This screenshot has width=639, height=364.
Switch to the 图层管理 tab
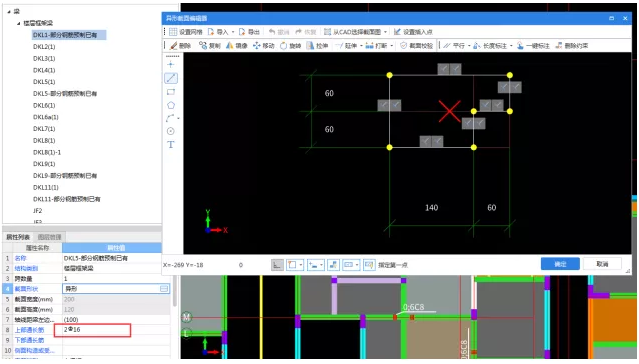(x=49, y=237)
